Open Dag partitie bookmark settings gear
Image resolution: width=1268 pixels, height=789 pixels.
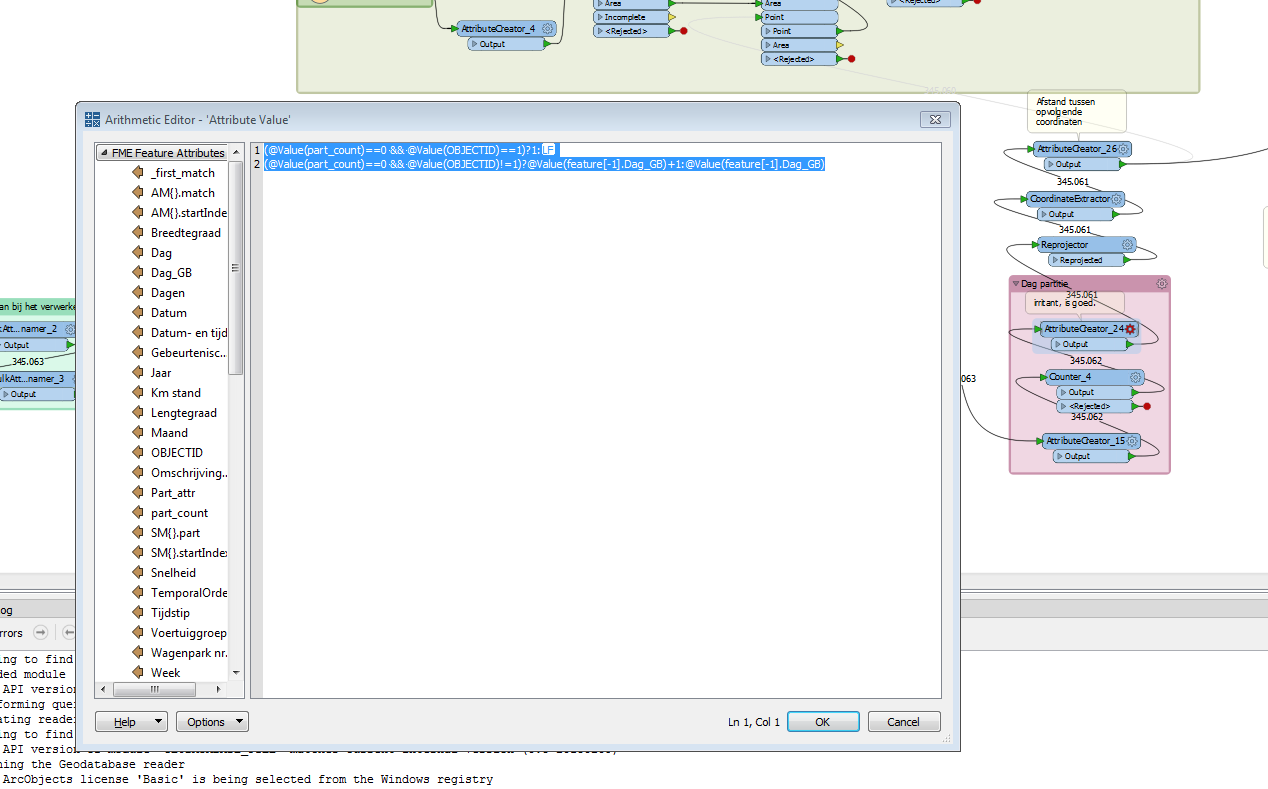tap(1161, 284)
